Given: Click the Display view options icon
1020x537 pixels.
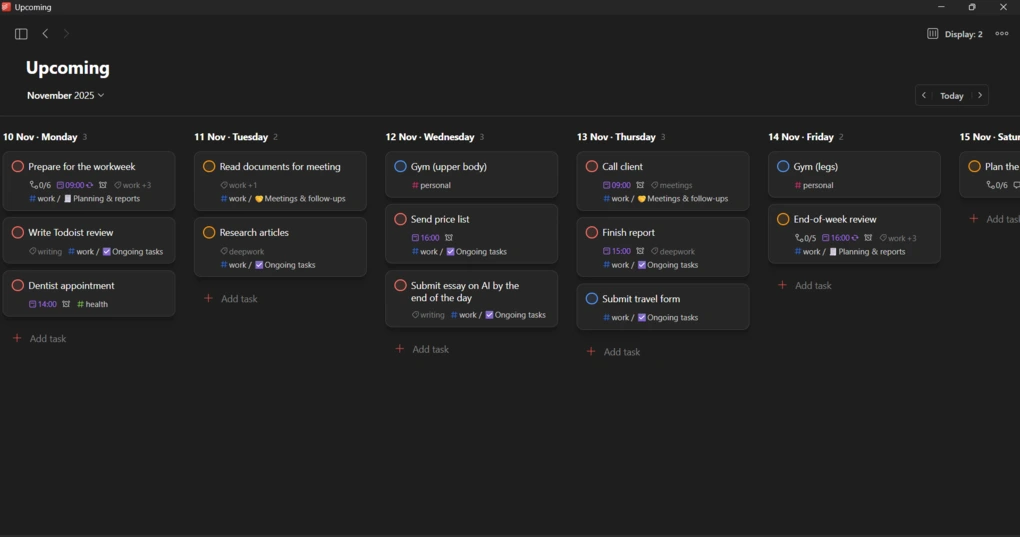Looking at the screenshot, I should pos(932,34).
